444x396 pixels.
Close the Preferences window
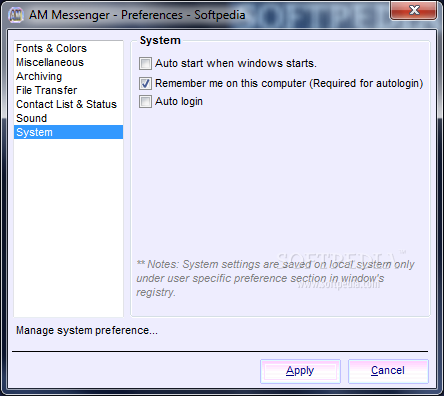(414, 10)
